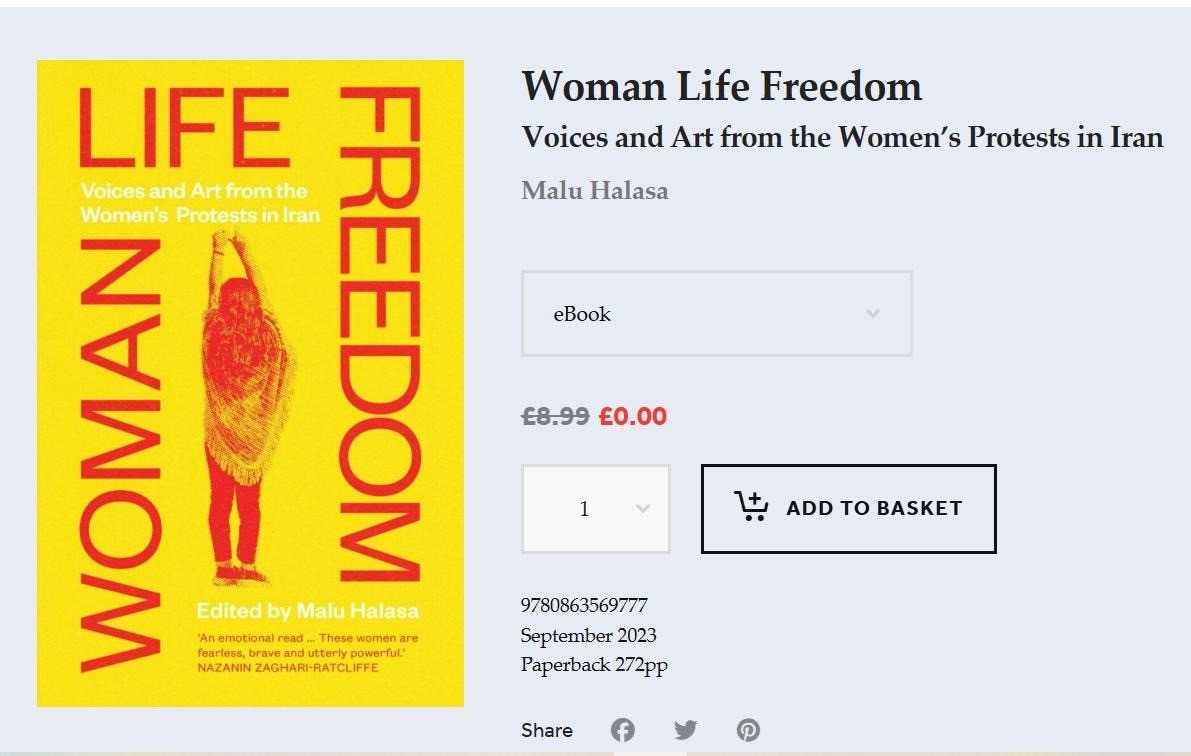
Task: Click the eBook dropdown chevron arrow
Action: click(x=873, y=314)
